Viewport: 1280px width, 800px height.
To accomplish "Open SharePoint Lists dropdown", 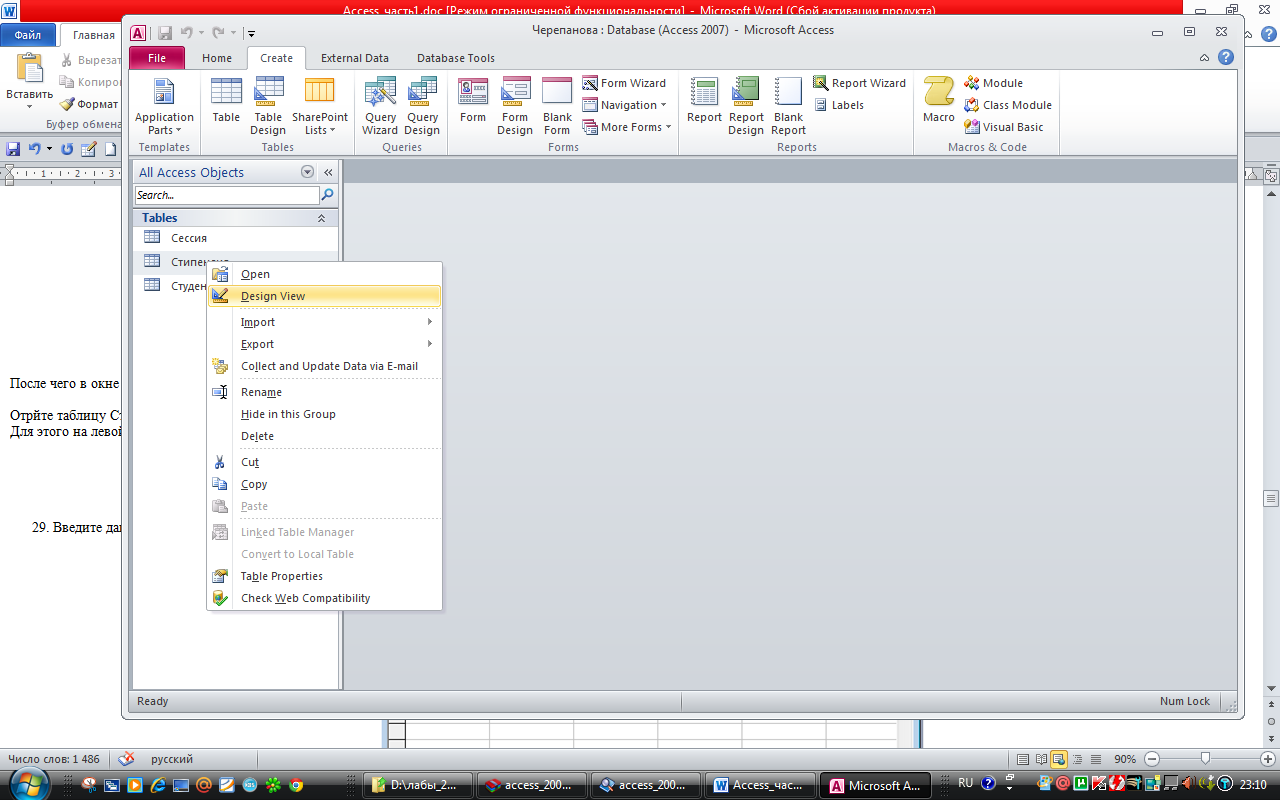I will (x=320, y=106).
